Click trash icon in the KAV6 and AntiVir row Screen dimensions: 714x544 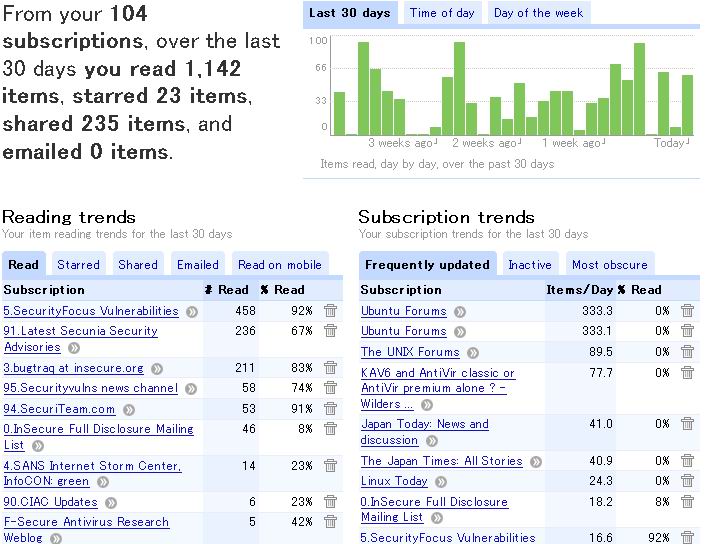[687, 372]
